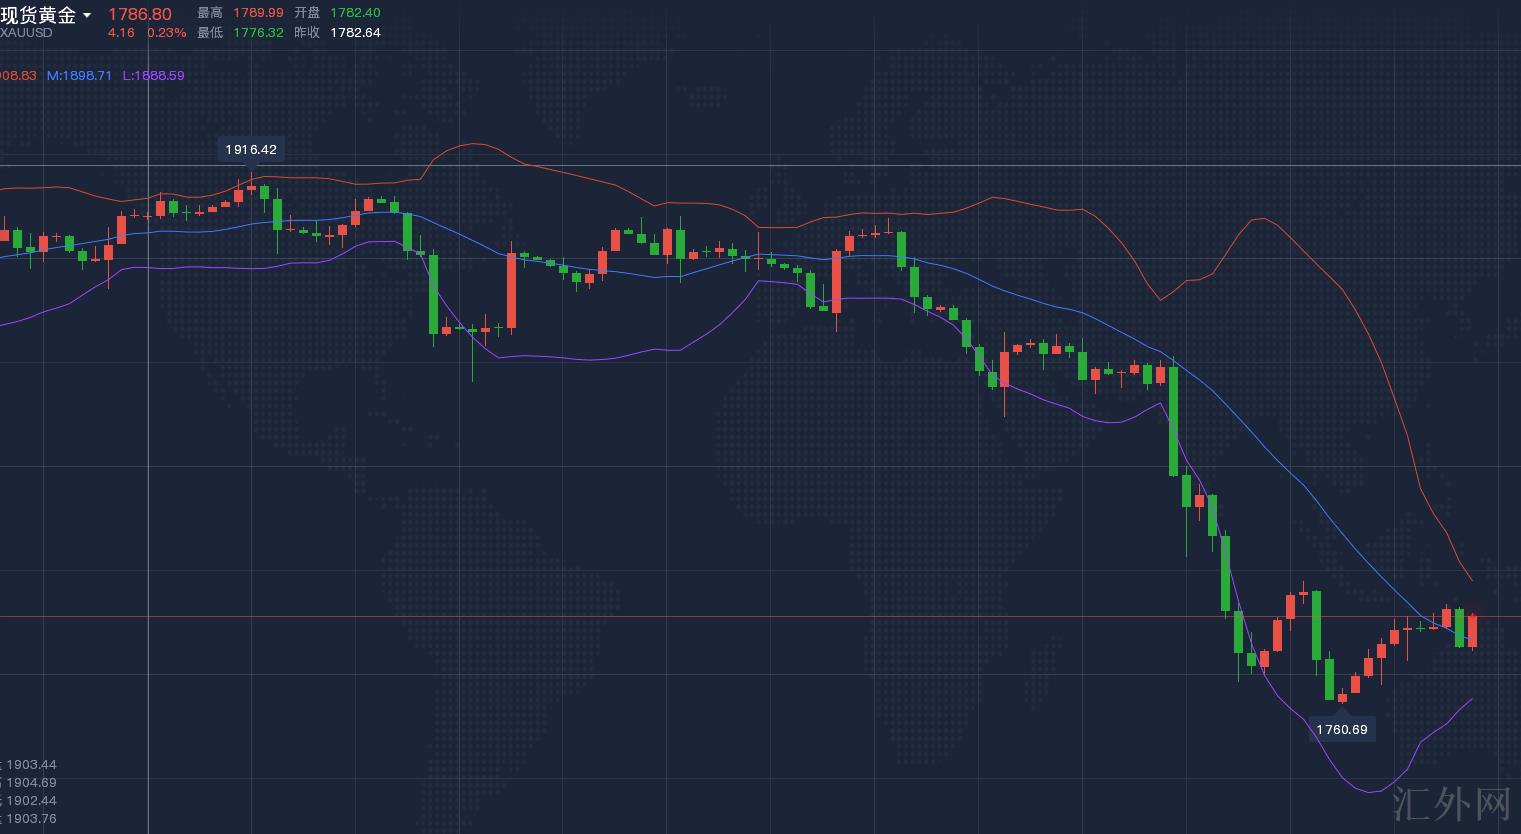Screen dimensions: 1521x834
Task: Click the 1916.42 high price marker
Action: coord(251,149)
